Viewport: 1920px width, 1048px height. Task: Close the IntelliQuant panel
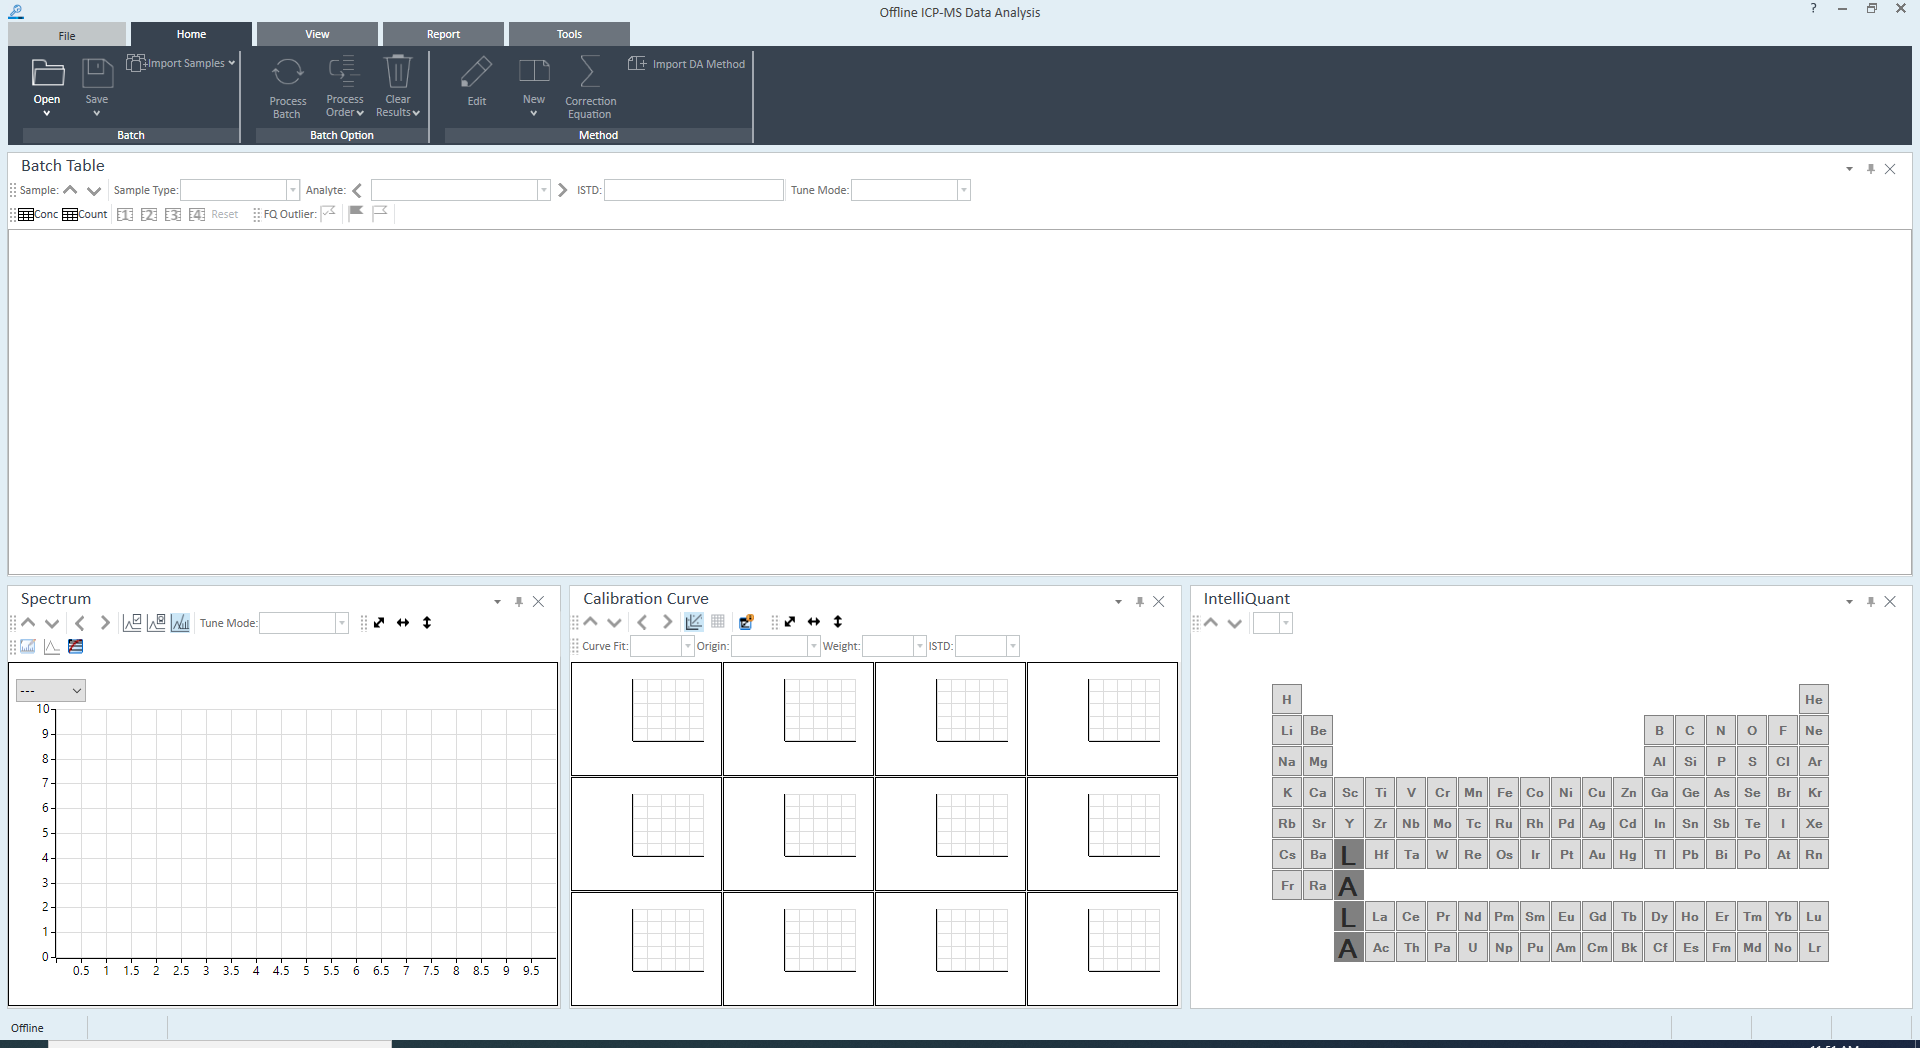(1890, 602)
